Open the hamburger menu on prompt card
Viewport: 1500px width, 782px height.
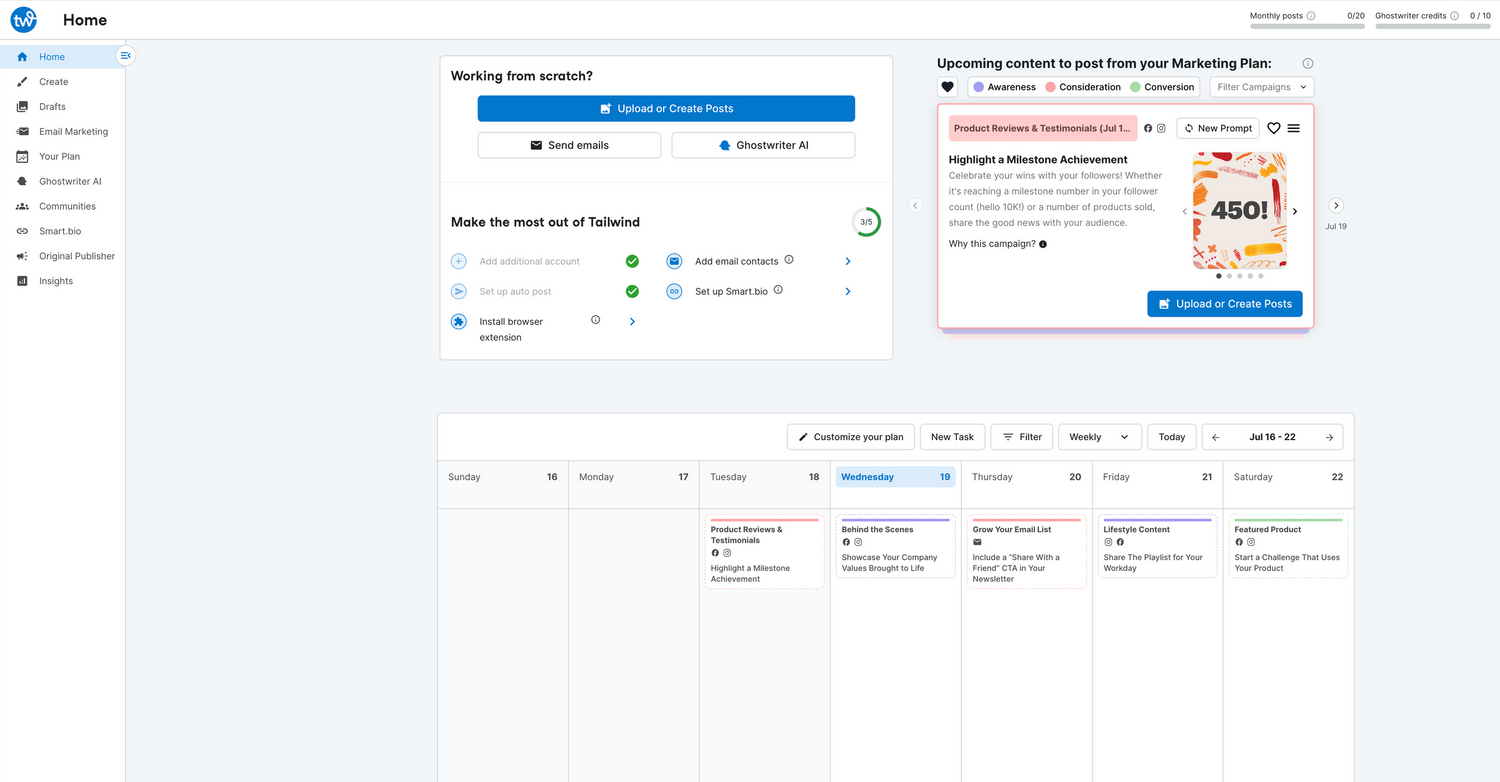click(1294, 128)
